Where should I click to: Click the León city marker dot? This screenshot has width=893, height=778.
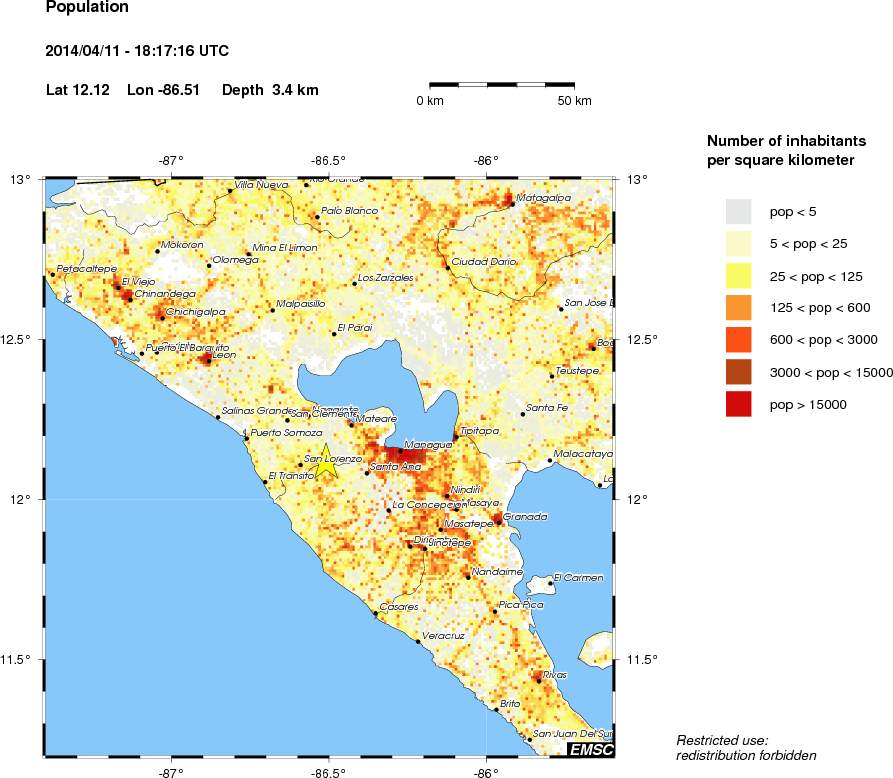pyautogui.click(x=209, y=361)
